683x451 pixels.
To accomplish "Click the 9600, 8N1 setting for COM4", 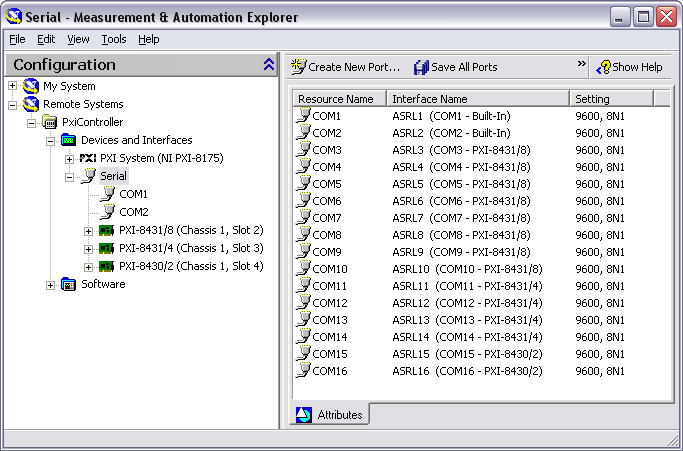I will coord(600,167).
